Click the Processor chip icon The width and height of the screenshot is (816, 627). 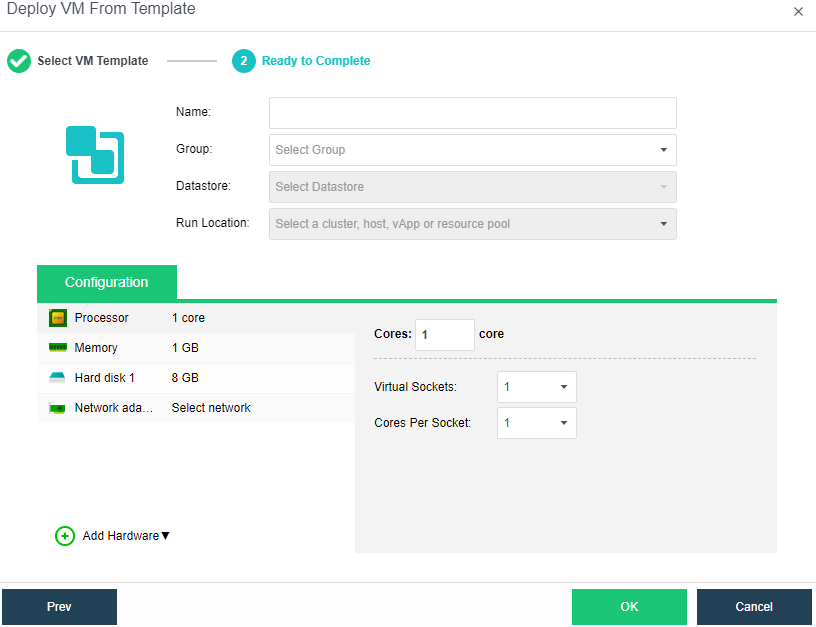[58, 318]
